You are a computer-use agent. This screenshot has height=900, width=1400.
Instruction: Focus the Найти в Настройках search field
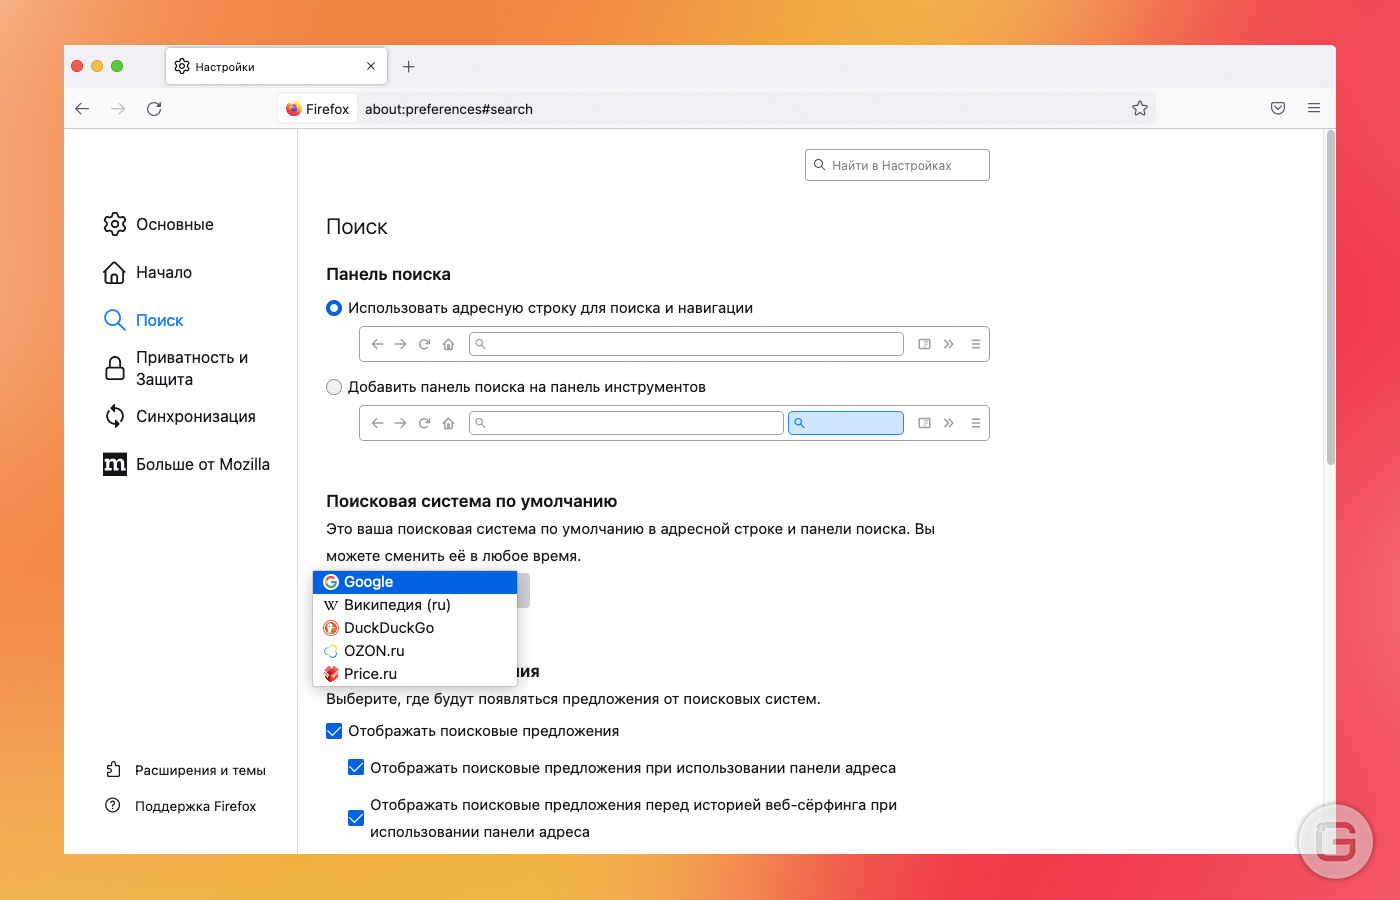click(x=897, y=165)
